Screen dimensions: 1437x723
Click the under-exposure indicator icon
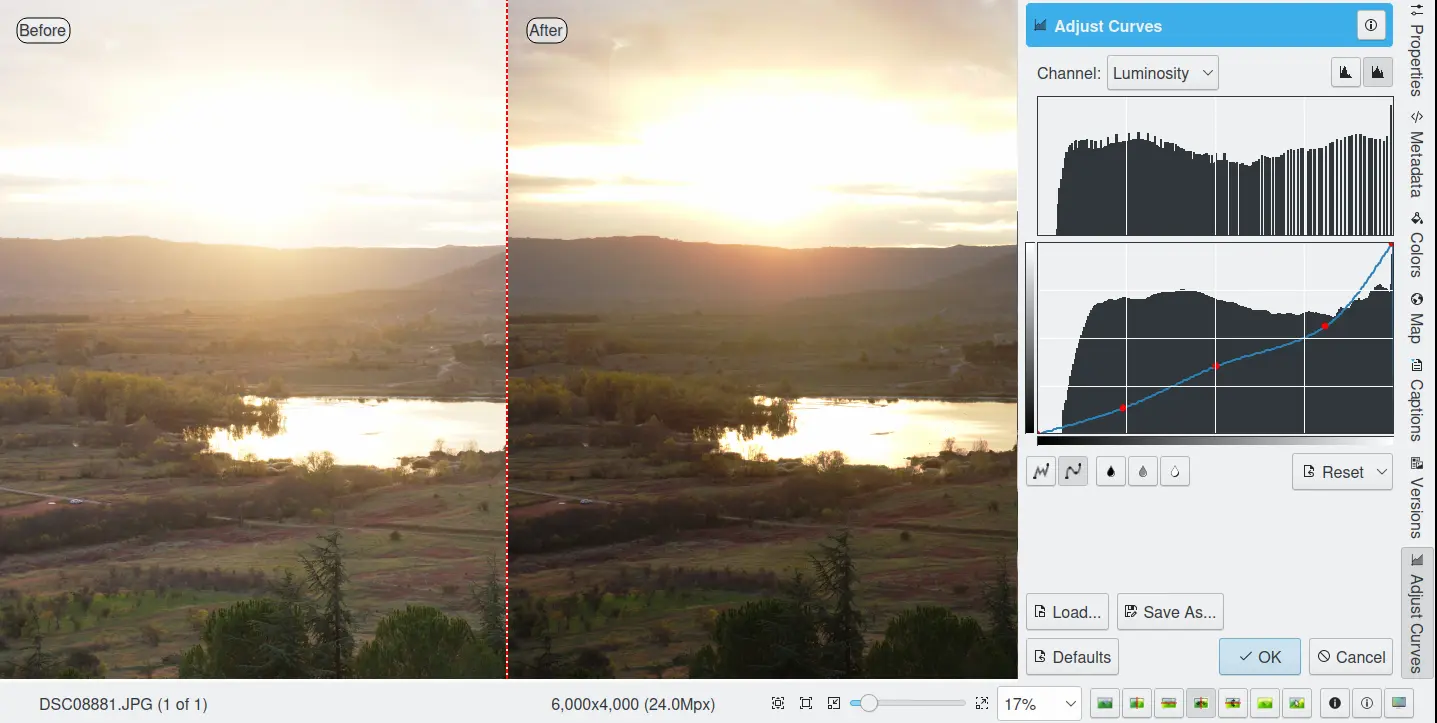[1334, 704]
